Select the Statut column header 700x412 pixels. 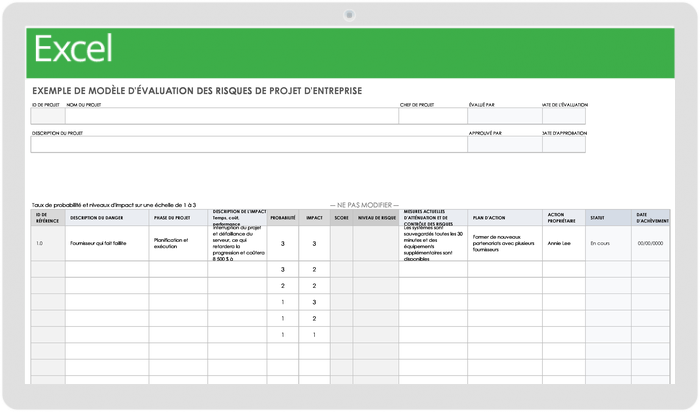608,217
